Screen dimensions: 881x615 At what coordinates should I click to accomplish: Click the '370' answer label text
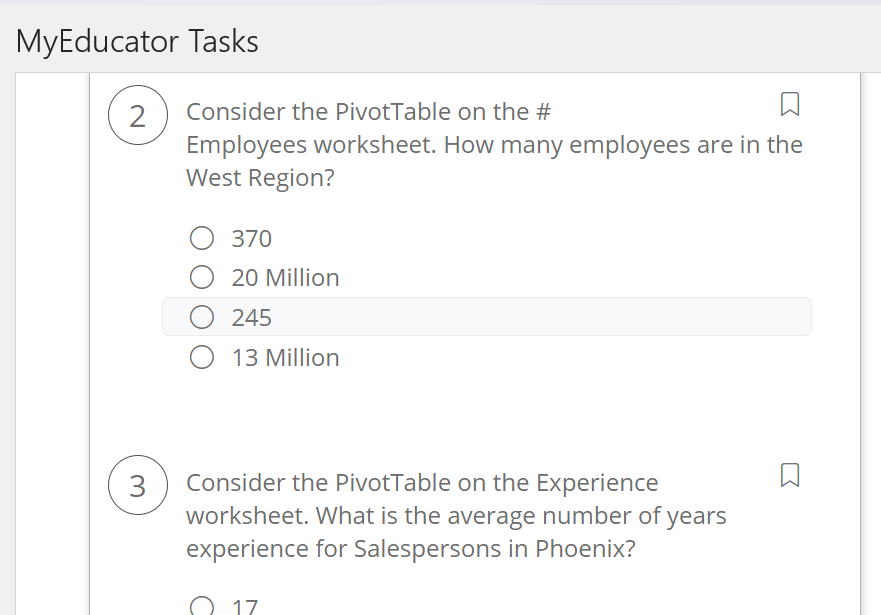[252, 238]
